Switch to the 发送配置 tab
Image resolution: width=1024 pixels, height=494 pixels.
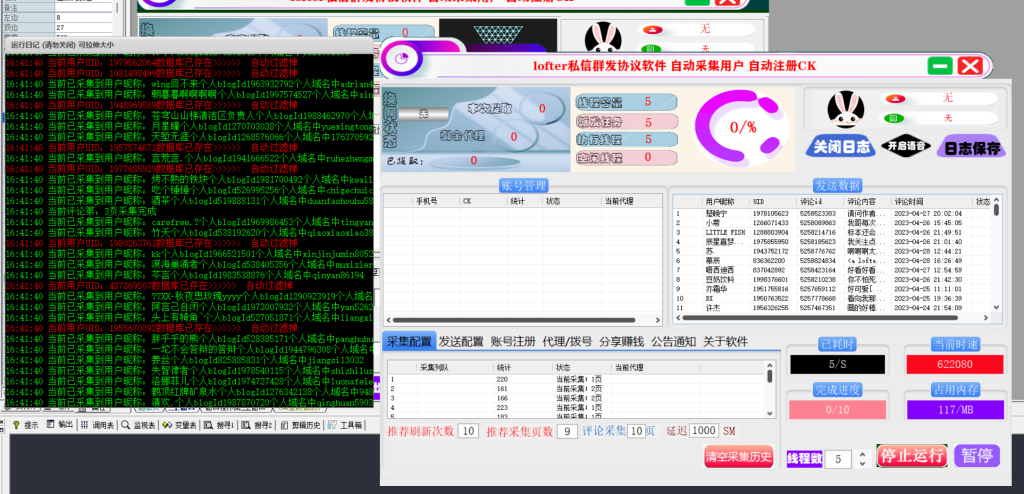pos(461,341)
